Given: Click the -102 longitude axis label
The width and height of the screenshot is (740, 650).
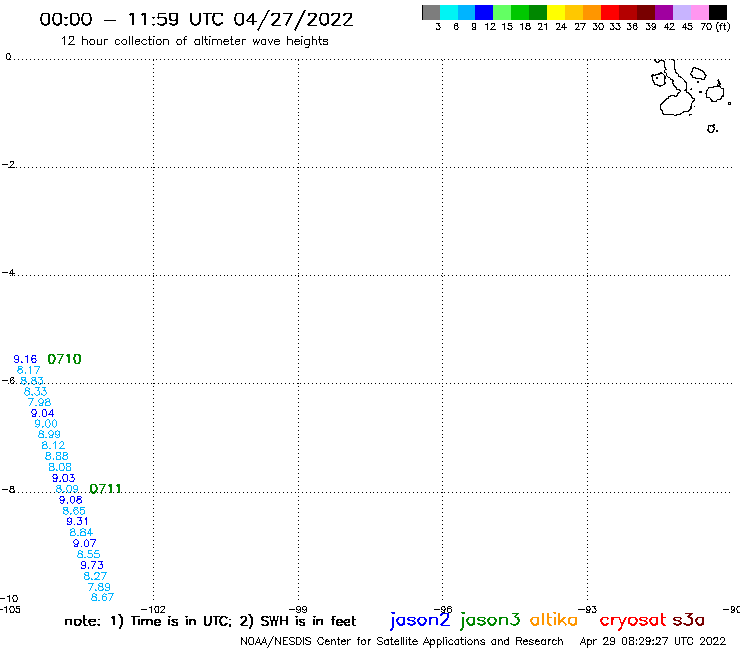Looking at the screenshot, I should coord(153,609).
